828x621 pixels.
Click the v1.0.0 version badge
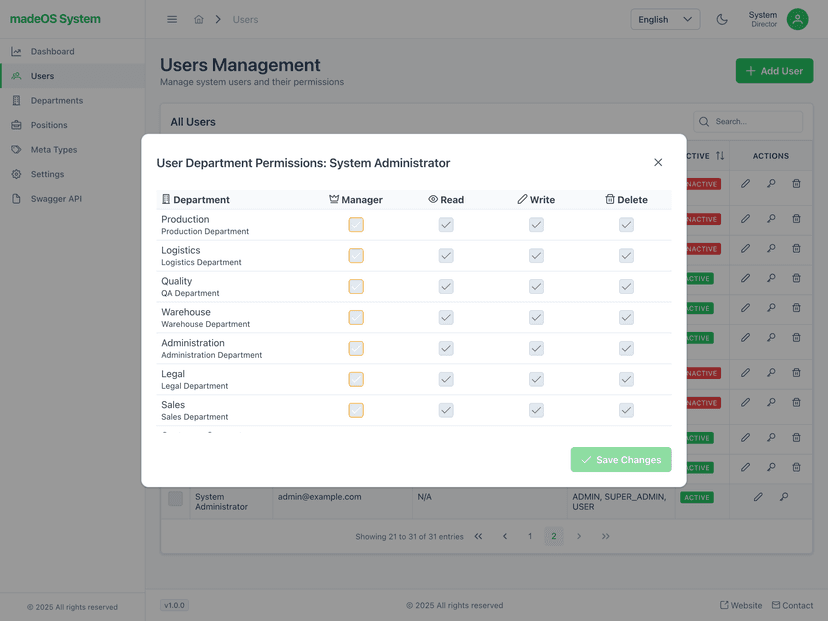click(174, 605)
